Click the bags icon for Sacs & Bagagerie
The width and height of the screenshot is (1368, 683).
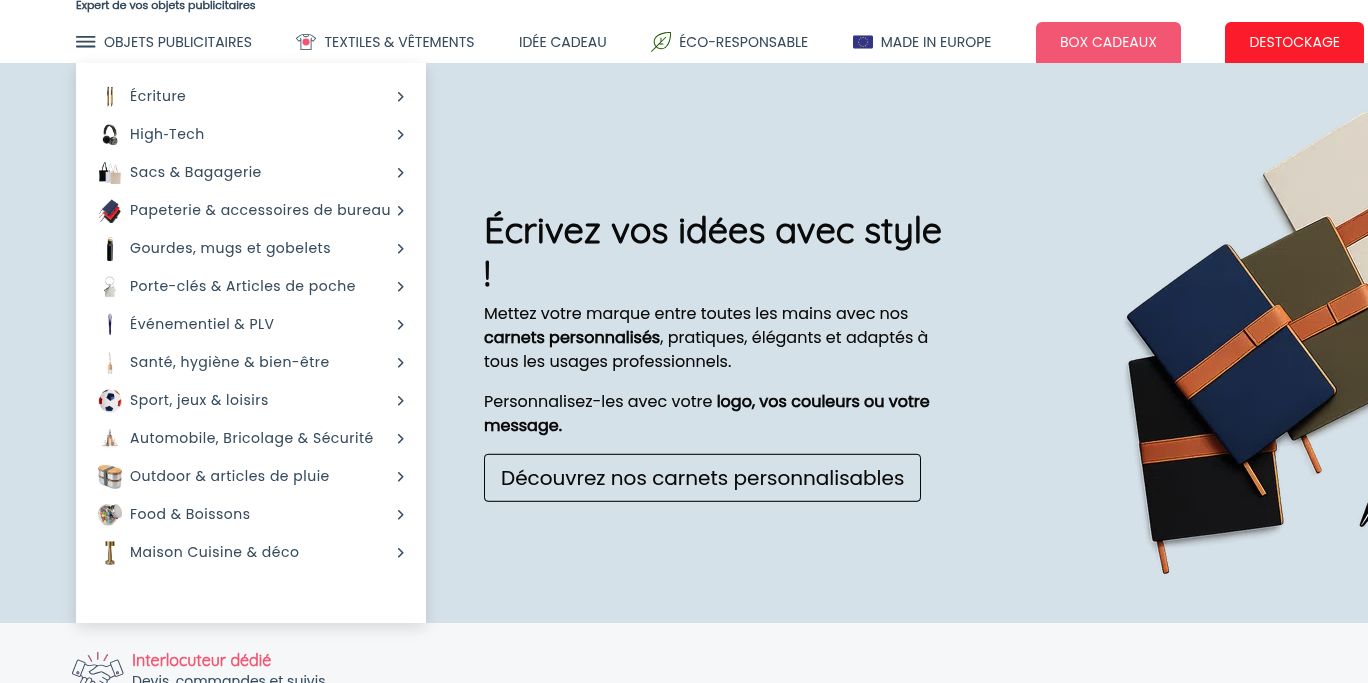click(x=110, y=172)
